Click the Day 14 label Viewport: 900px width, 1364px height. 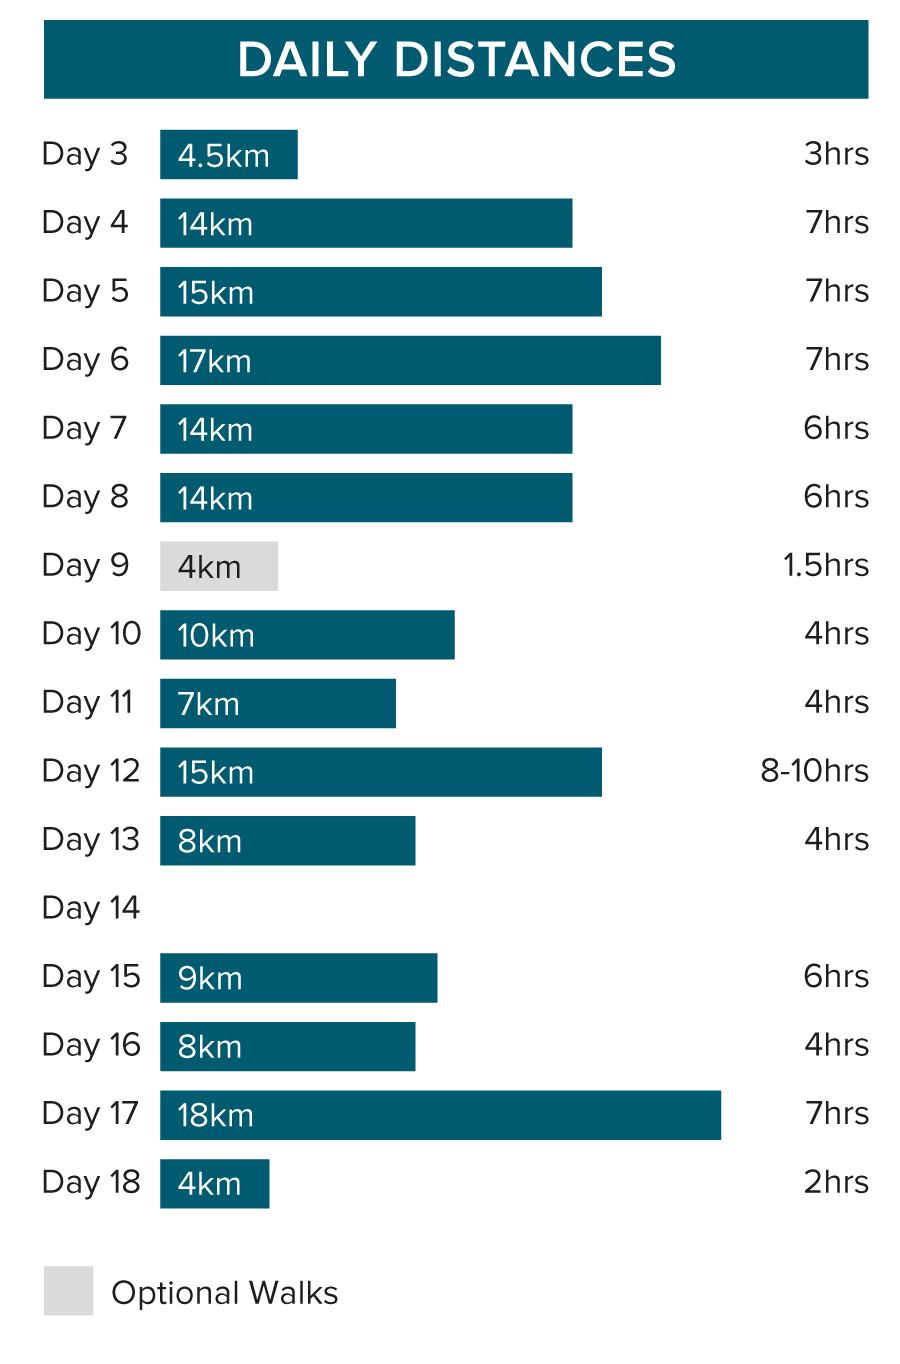click(91, 908)
